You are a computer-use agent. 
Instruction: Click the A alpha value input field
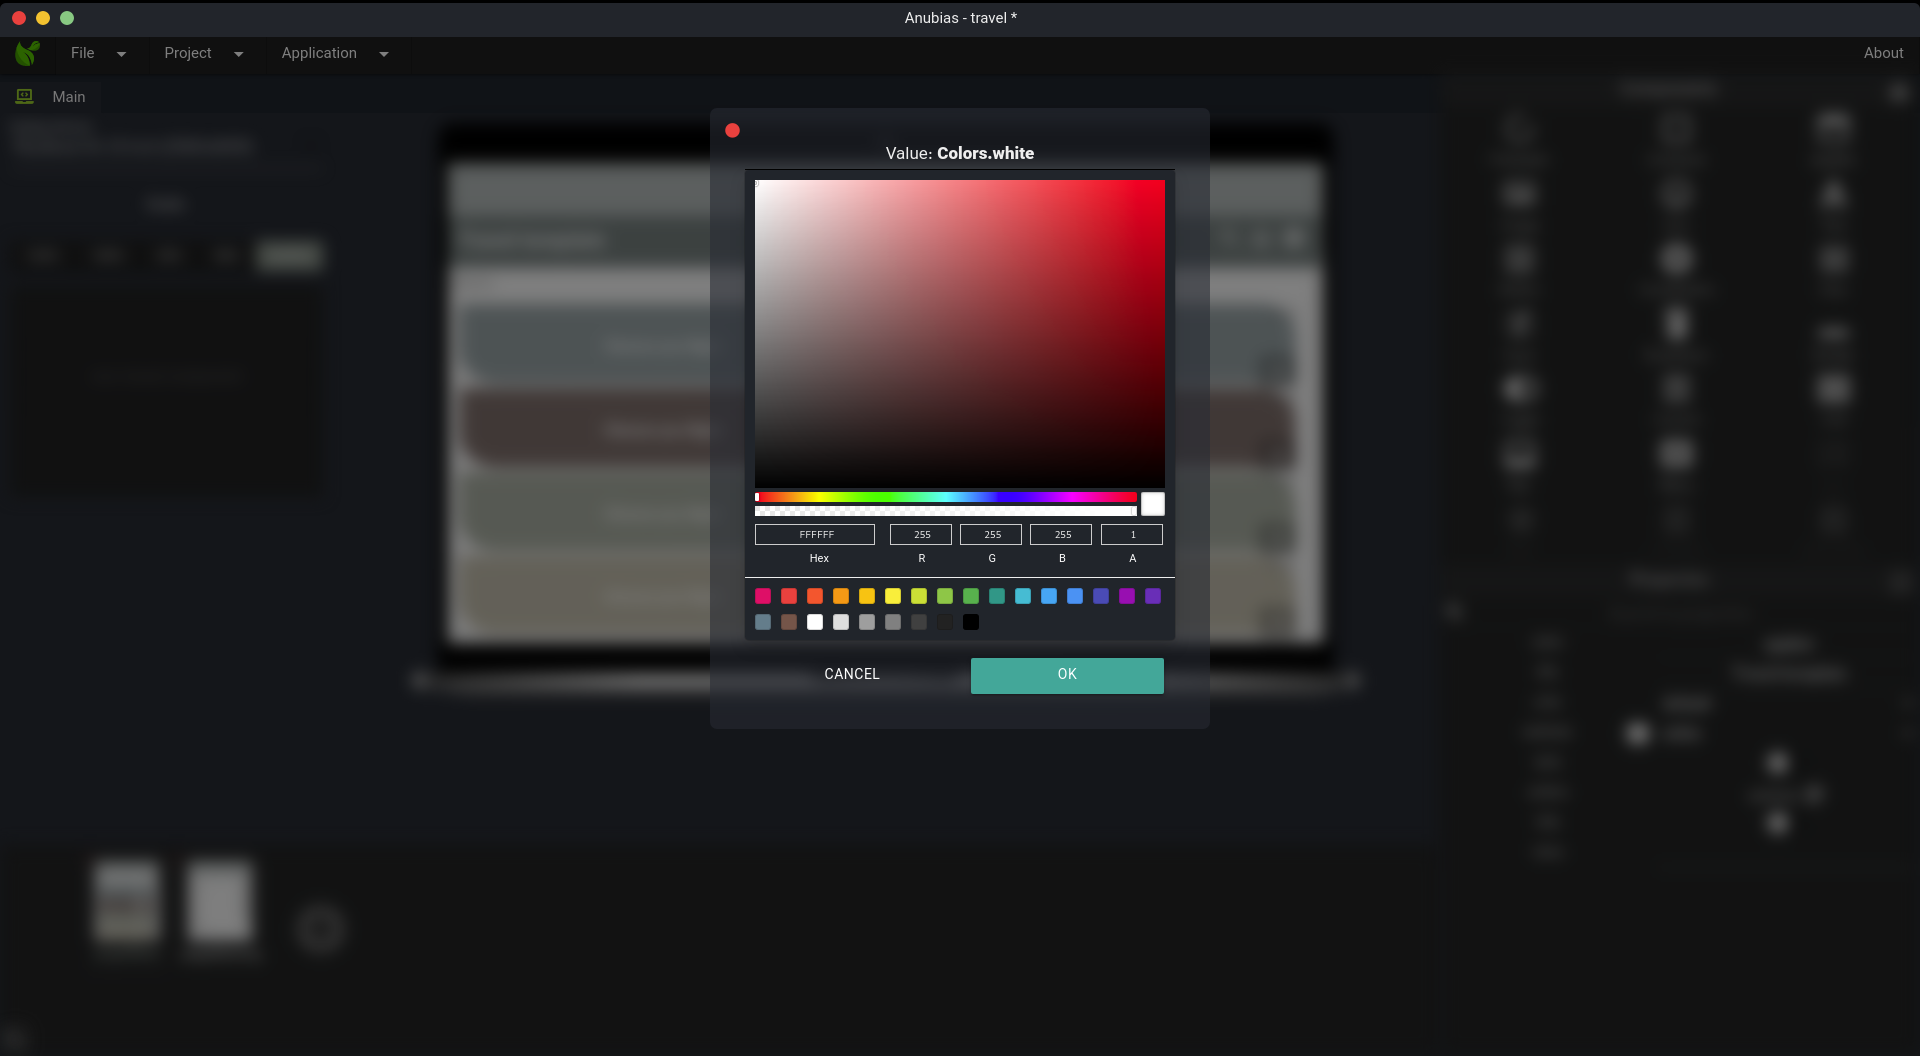(1132, 535)
